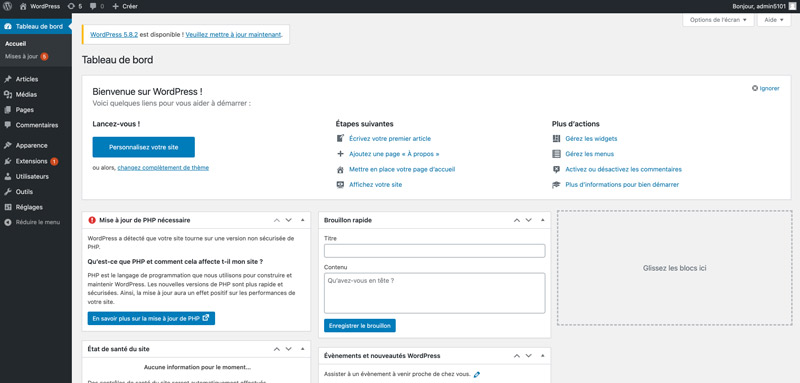
Task: Click the media icon beside Médias
Action: pyautogui.click(x=8, y=94)
